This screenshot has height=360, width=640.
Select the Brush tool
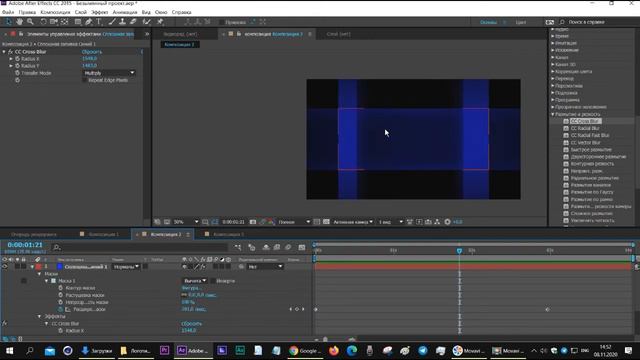pos(112,22)
